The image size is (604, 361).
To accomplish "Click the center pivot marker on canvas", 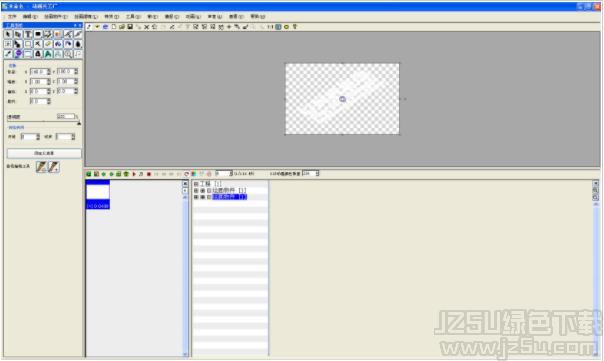I will 342,99.
